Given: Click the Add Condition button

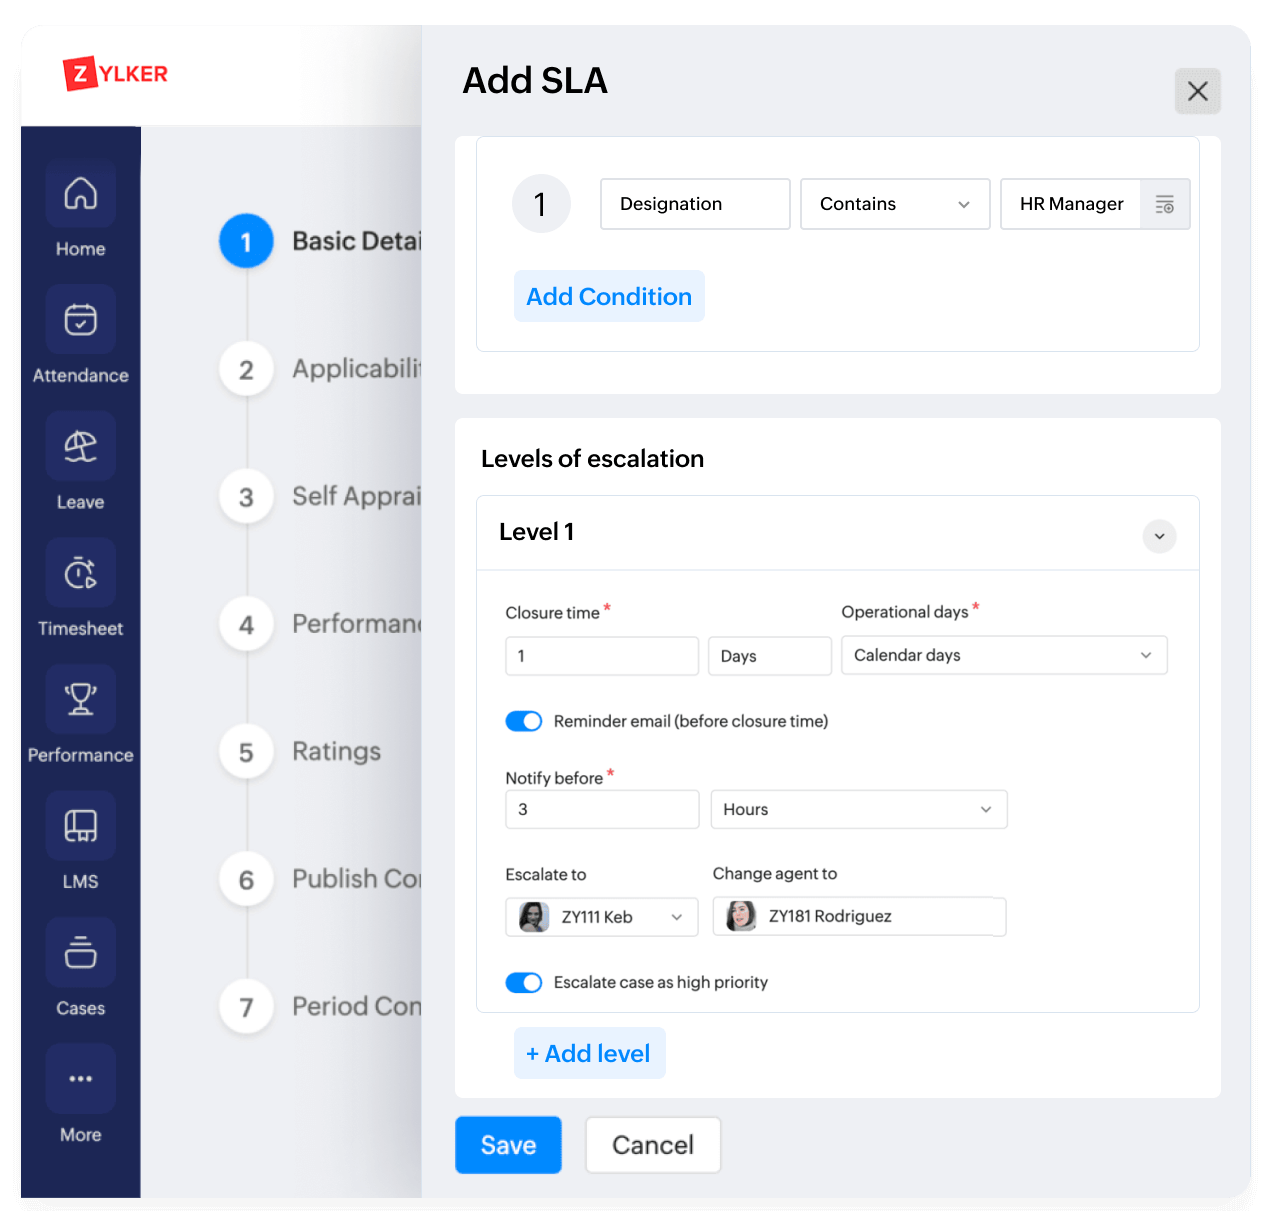Looking at the screenshot, I should click(x=609, y=297).
